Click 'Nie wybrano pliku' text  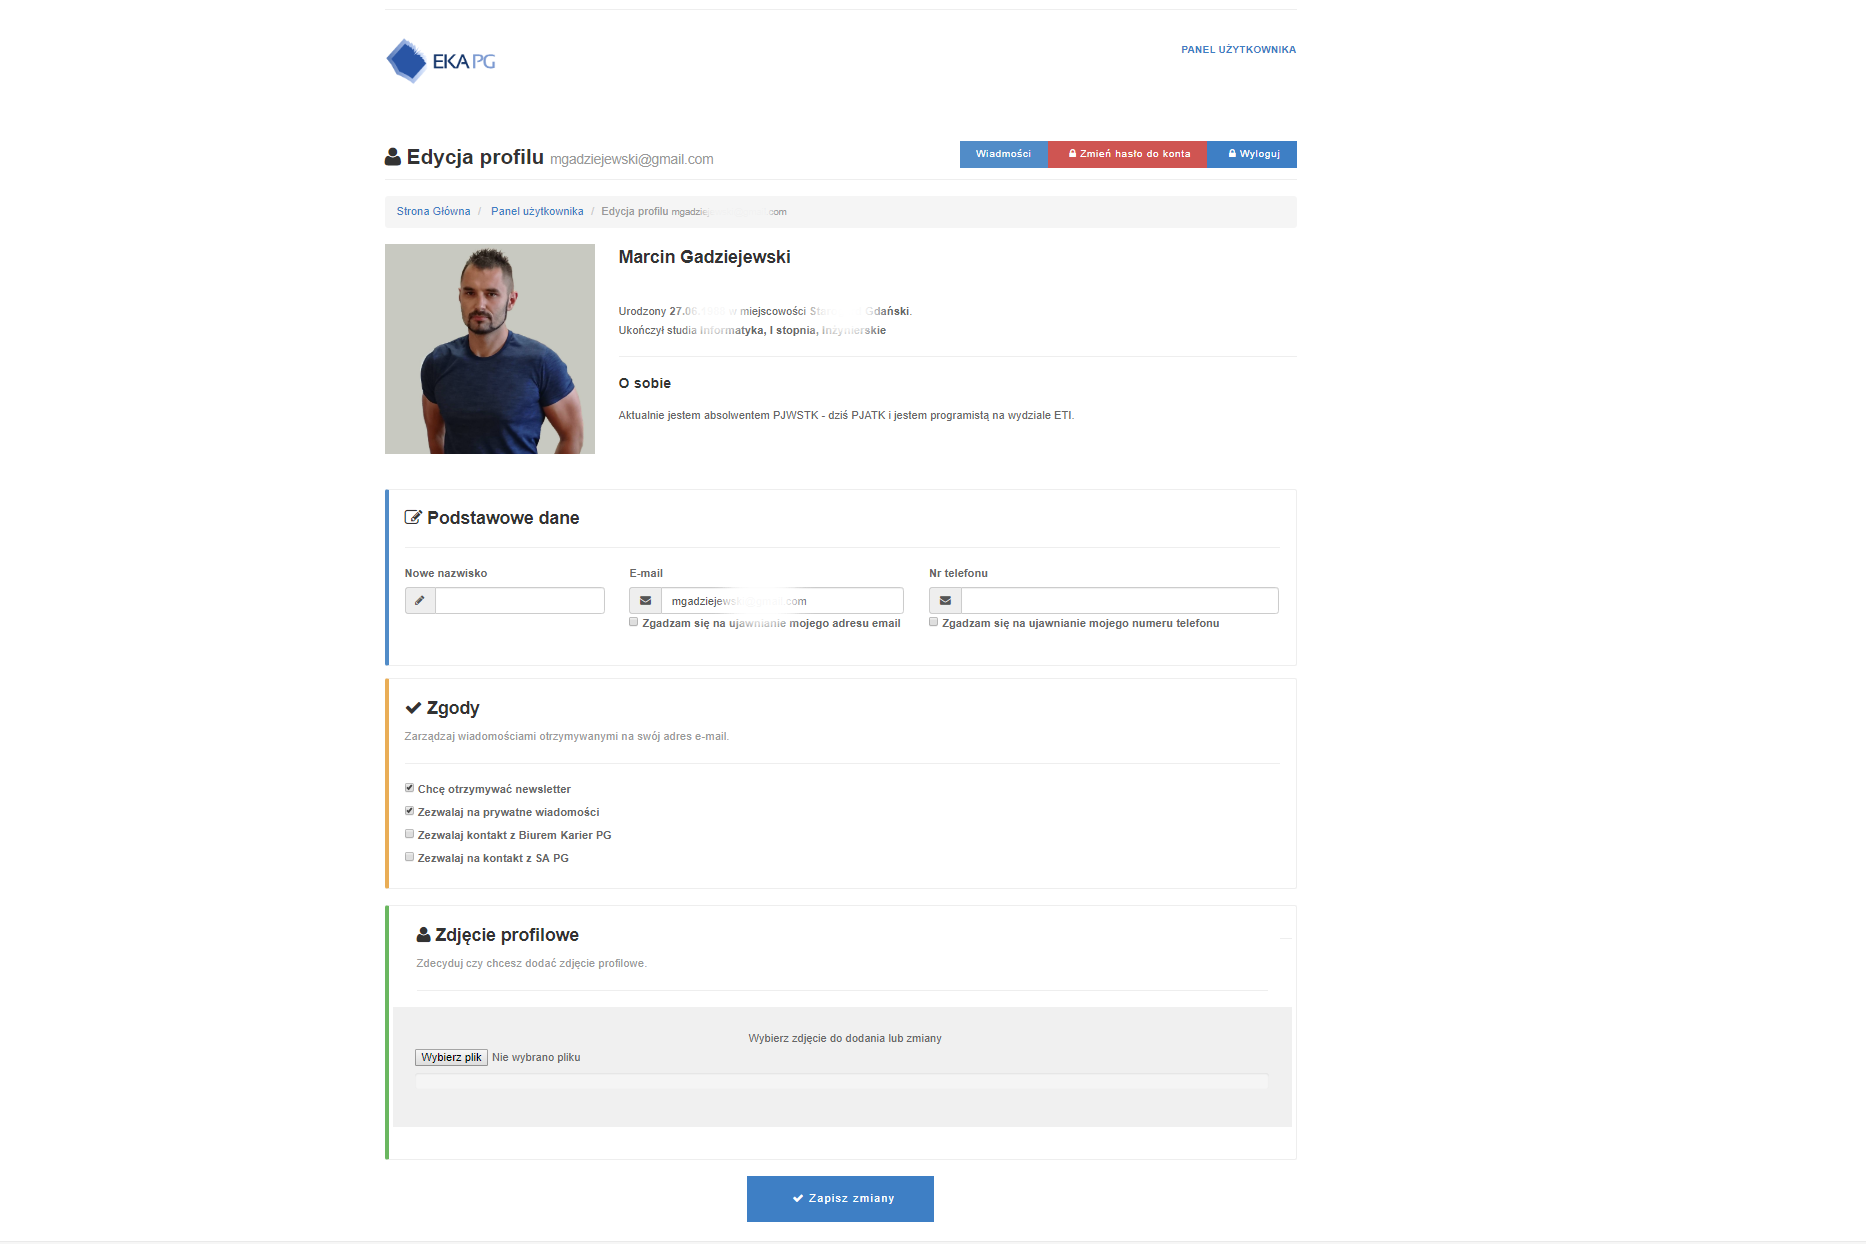pyautogui.click(x=536, y=1058)
